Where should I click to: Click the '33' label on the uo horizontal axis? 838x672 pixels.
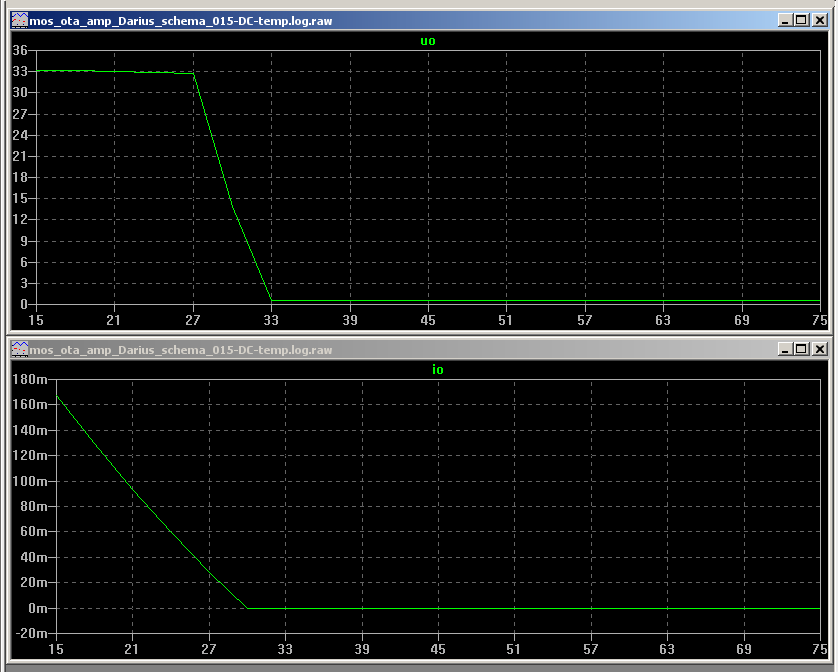tap(271, 320)
